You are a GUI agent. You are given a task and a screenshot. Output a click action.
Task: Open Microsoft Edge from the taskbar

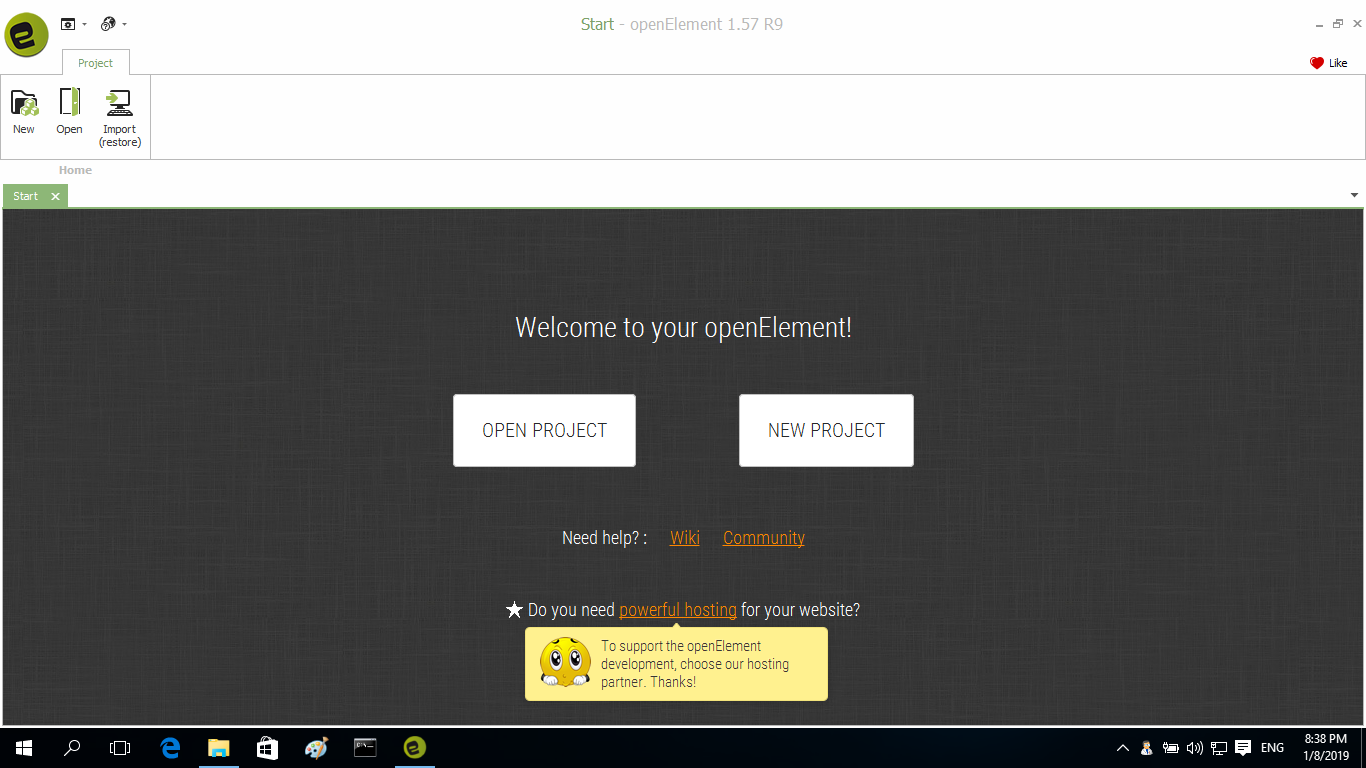coord(170,747)
